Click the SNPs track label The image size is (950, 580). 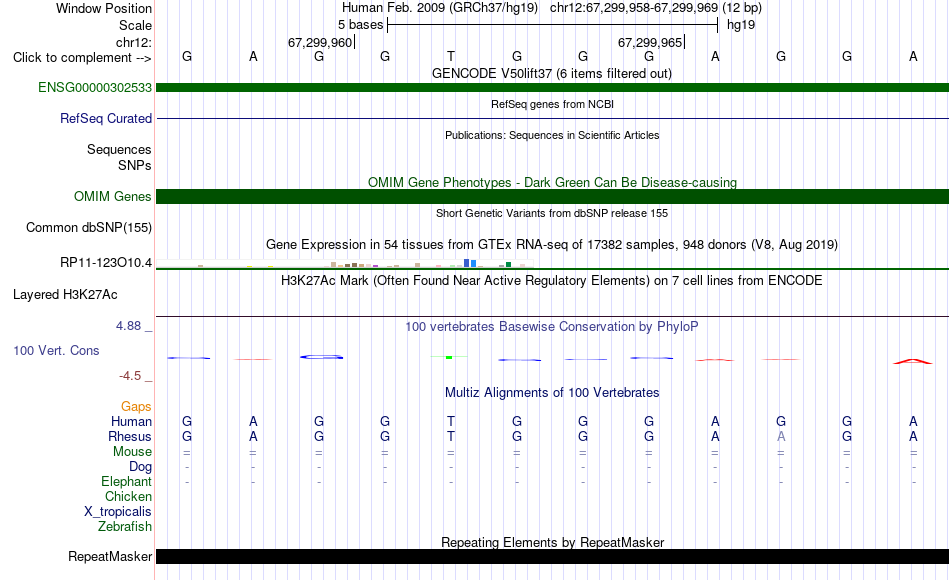pos(135,165)
